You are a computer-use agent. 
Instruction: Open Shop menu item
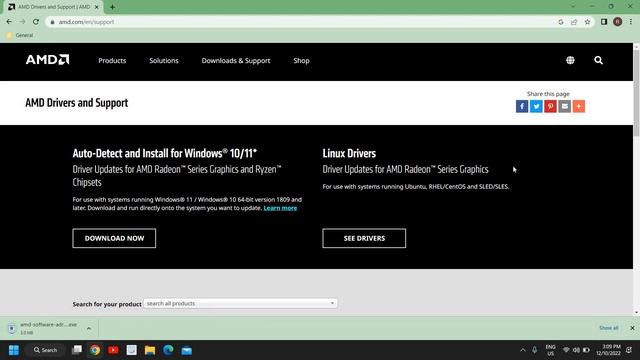click(x=301, y=60)
